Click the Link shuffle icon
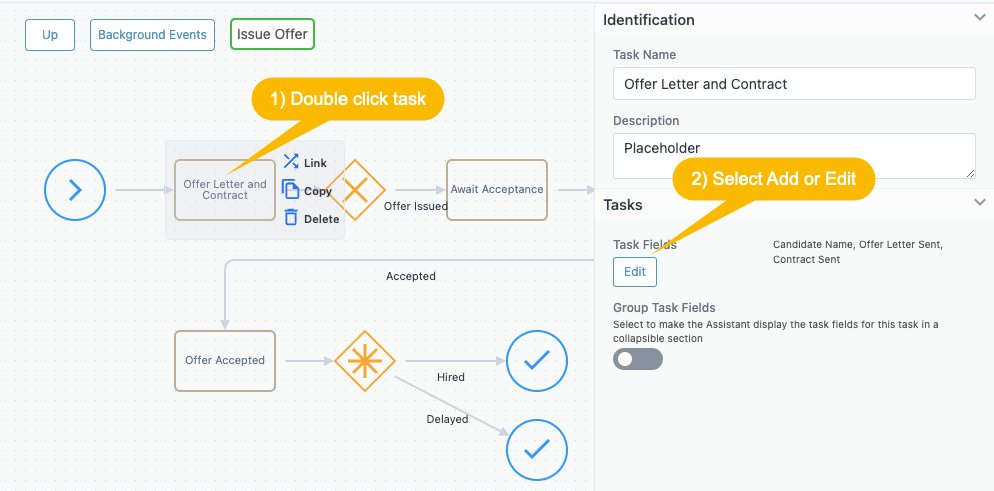The width and height of the screenshot is (994, 491). (291, 162)
